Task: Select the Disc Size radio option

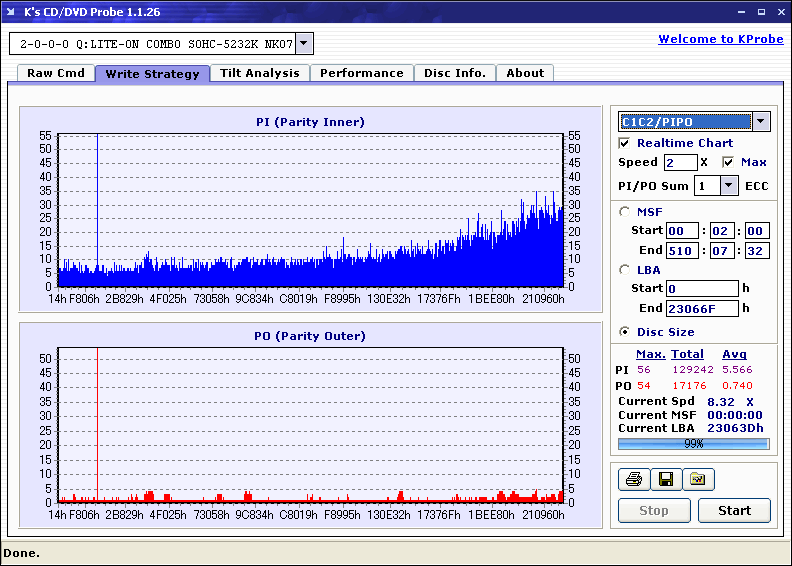Action: (625, 332)
